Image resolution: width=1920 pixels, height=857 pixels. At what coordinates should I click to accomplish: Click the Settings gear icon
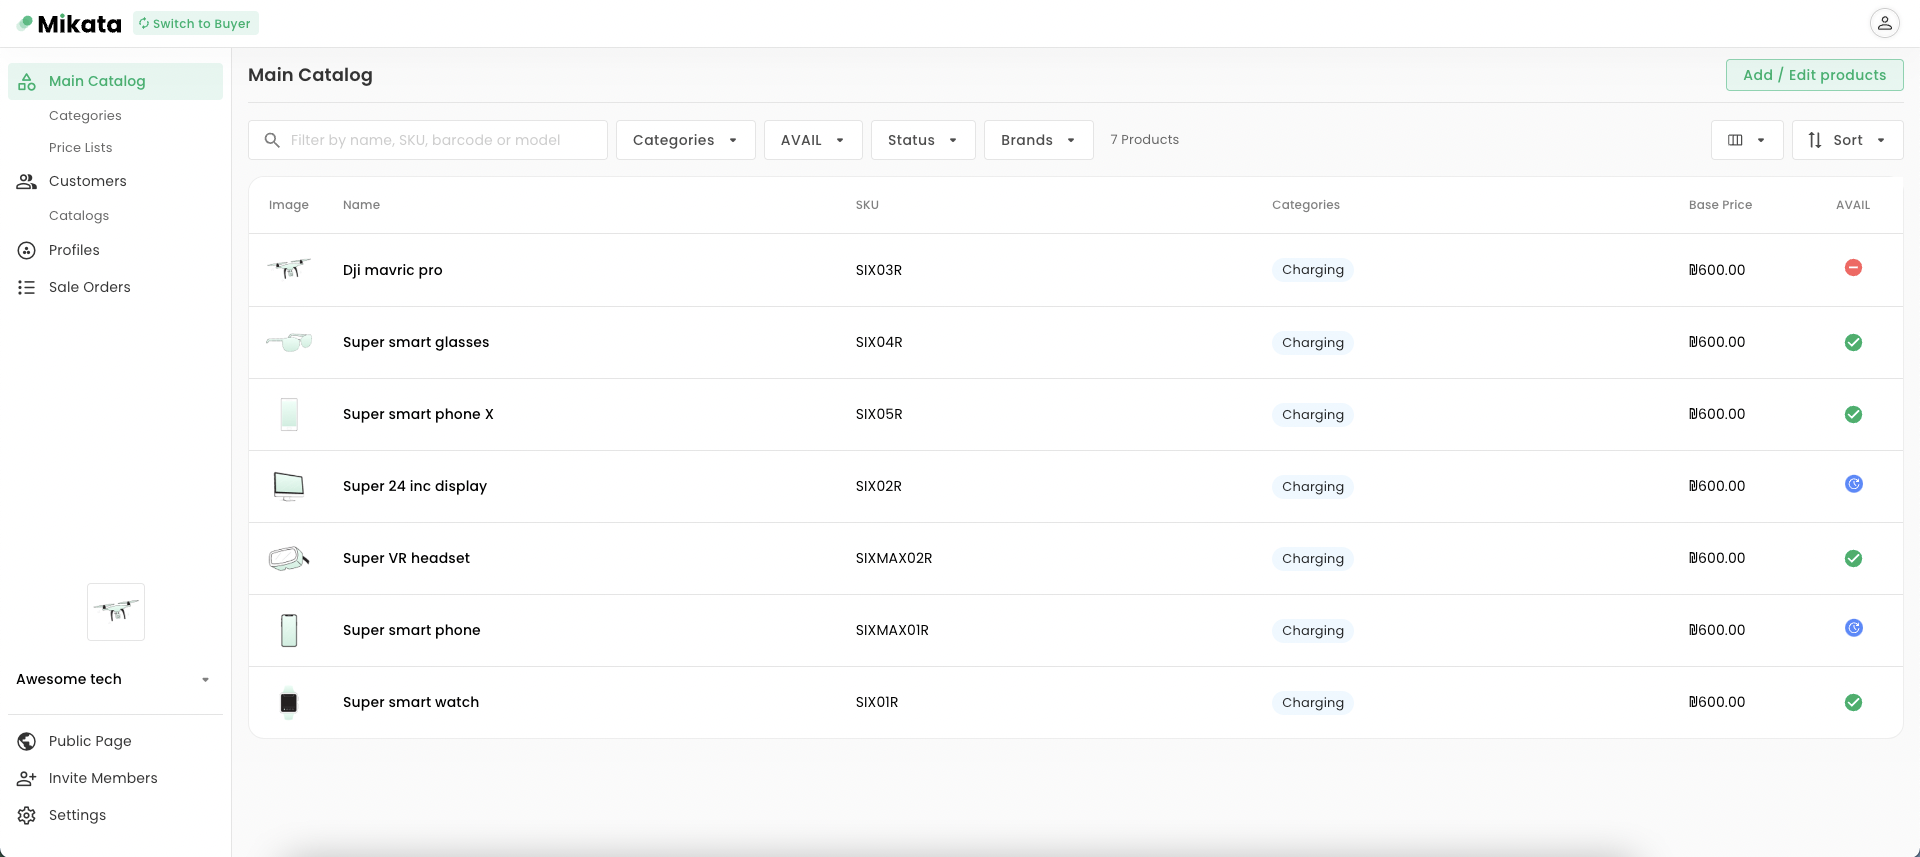coord(27,815)
